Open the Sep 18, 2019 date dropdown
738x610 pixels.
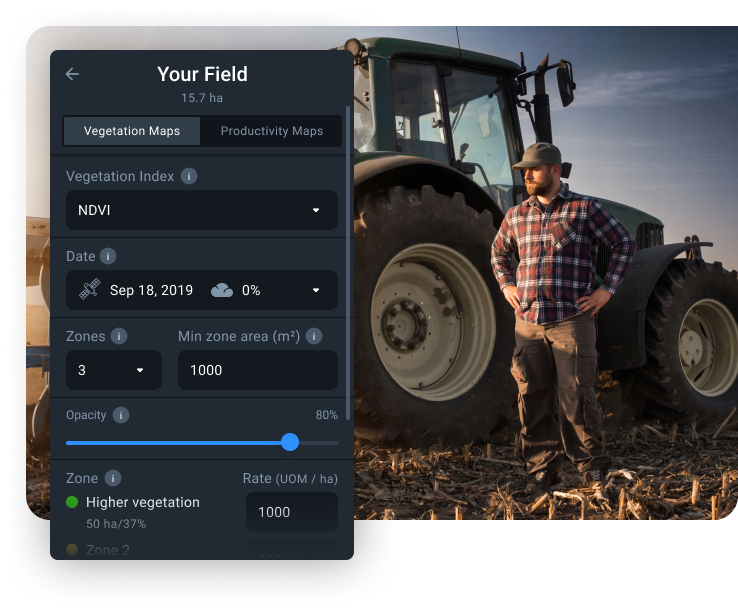pos(202,290)
